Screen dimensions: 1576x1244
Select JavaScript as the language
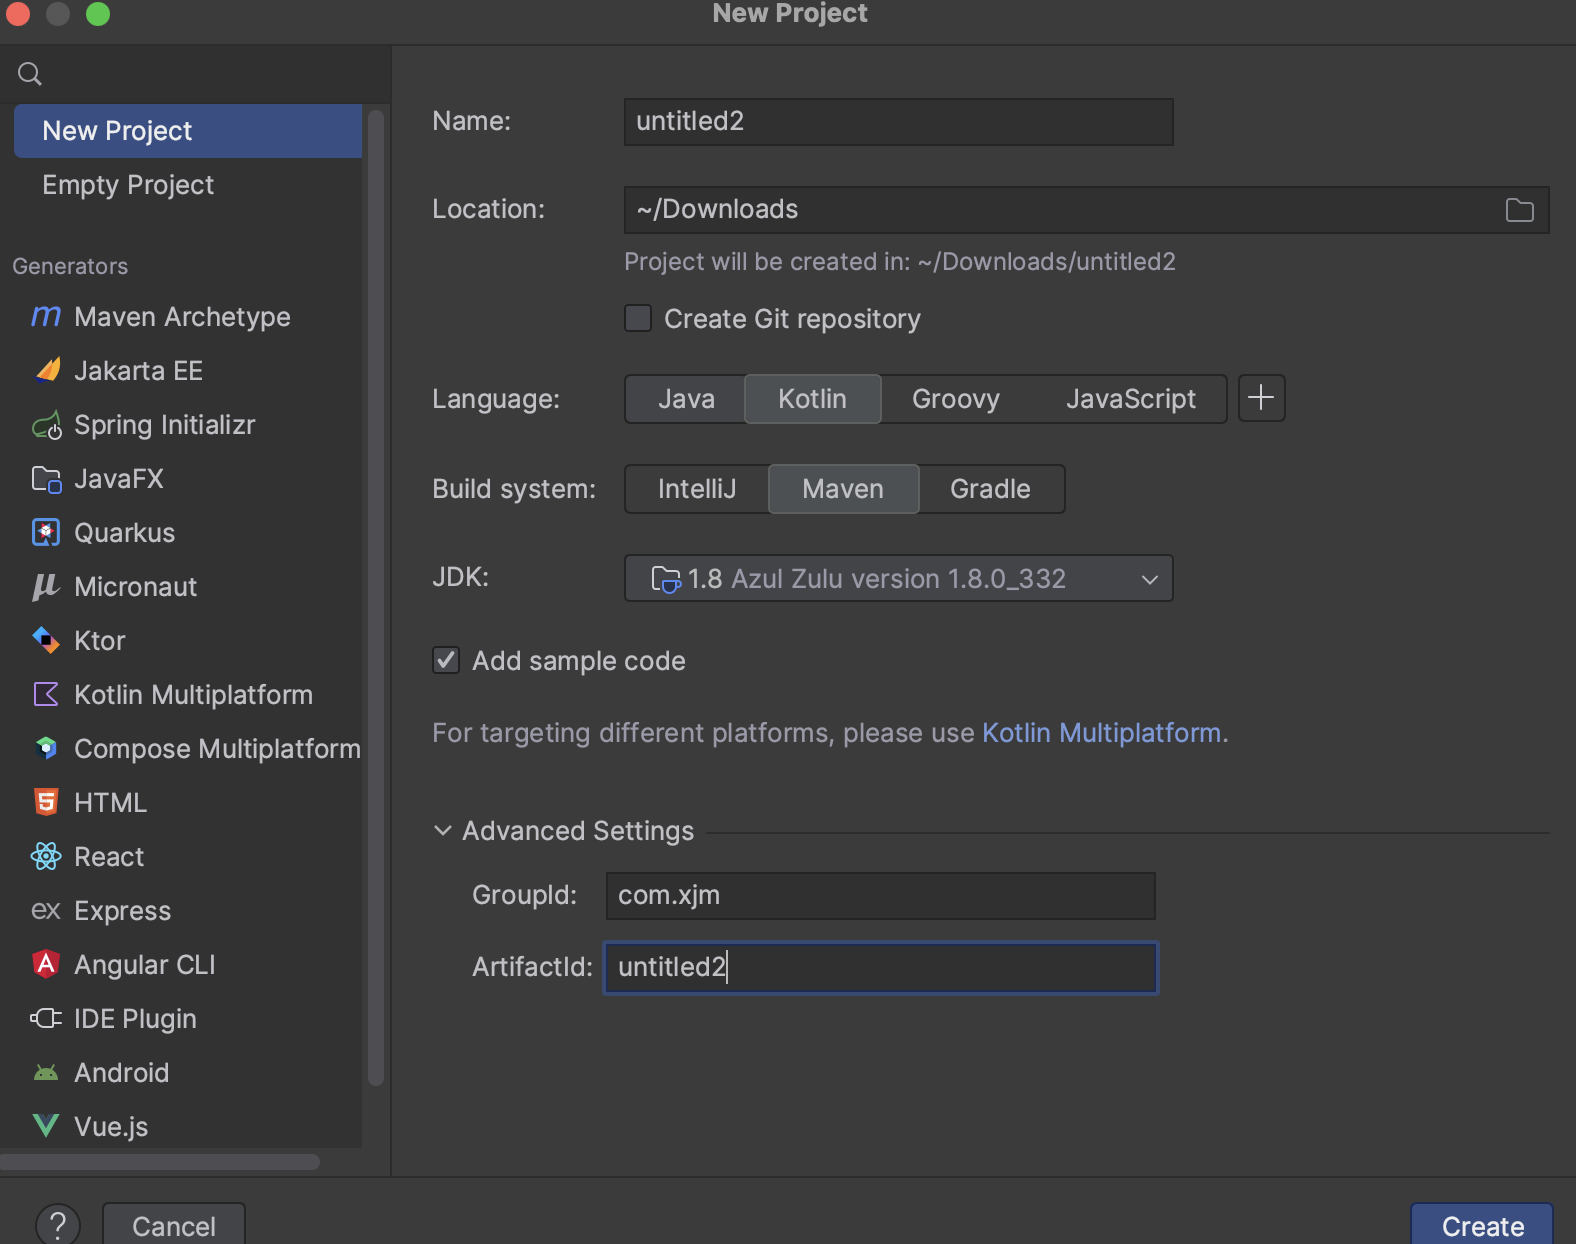(x=1130, y=399)
